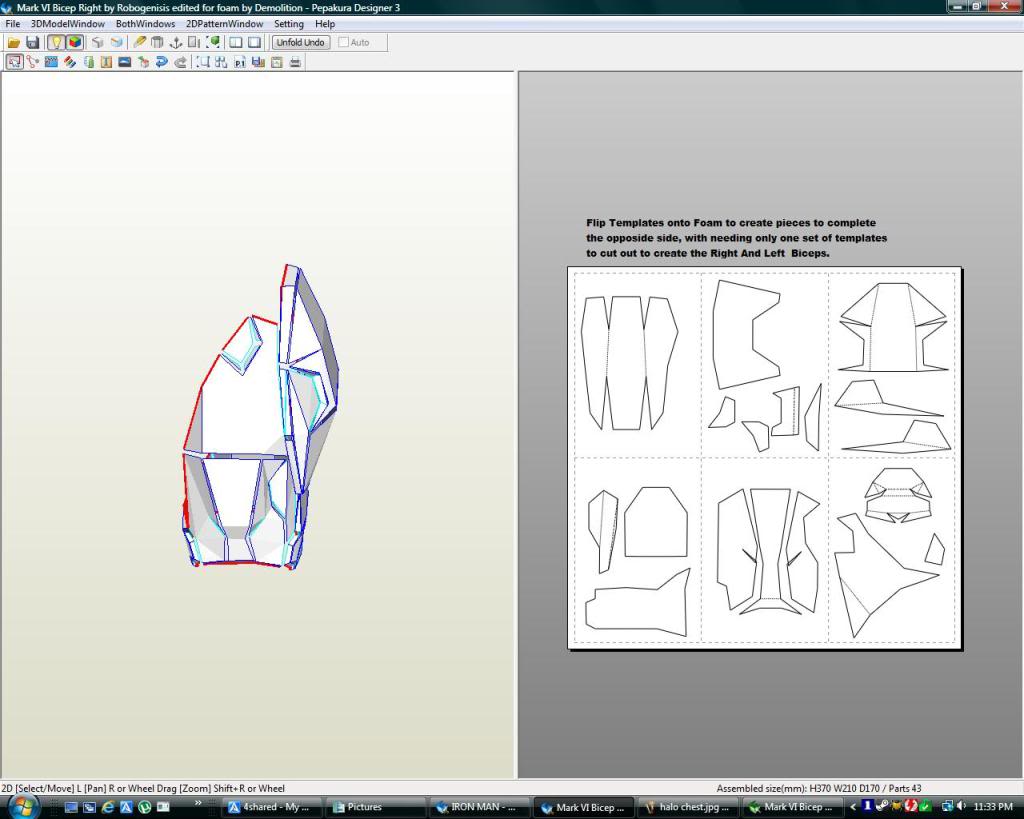Select the pencil edit tool icon
1024x819 pixels.
(139, 42)
